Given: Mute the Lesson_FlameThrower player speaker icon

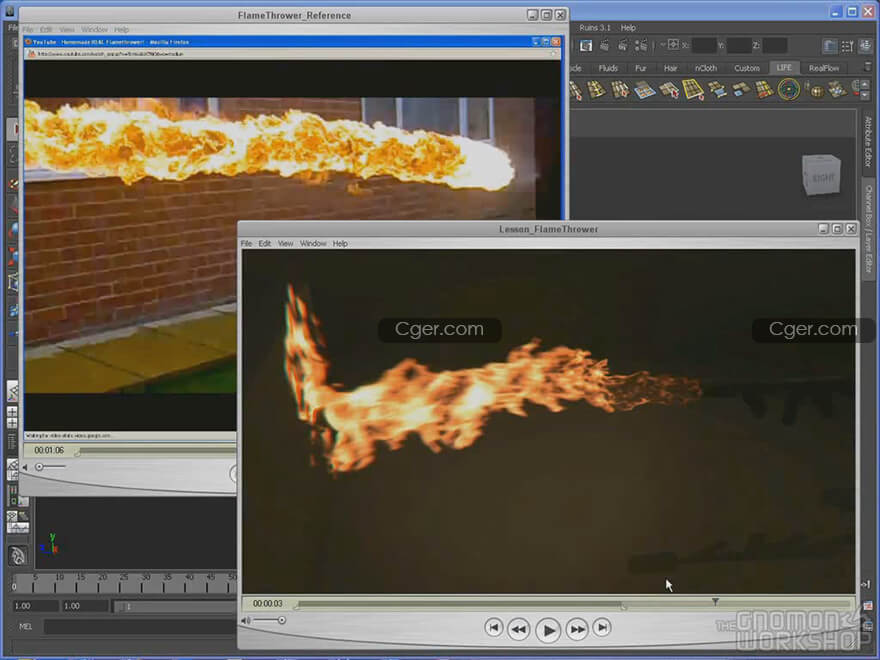Looking at the screenshot, I should [246, 620].
